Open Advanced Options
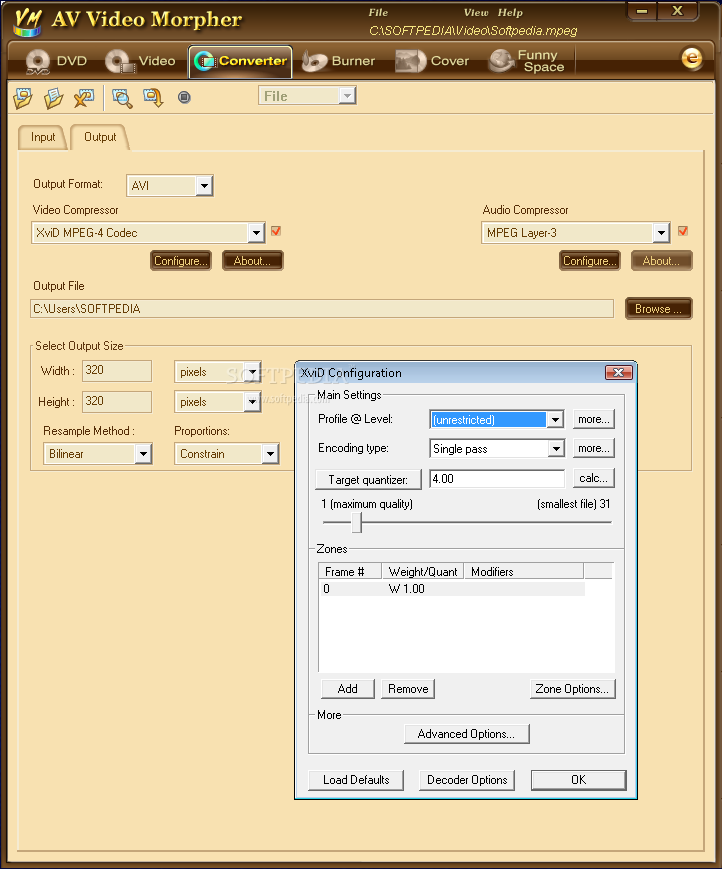This screenshot has width=722, height=869. coord(467,734)
